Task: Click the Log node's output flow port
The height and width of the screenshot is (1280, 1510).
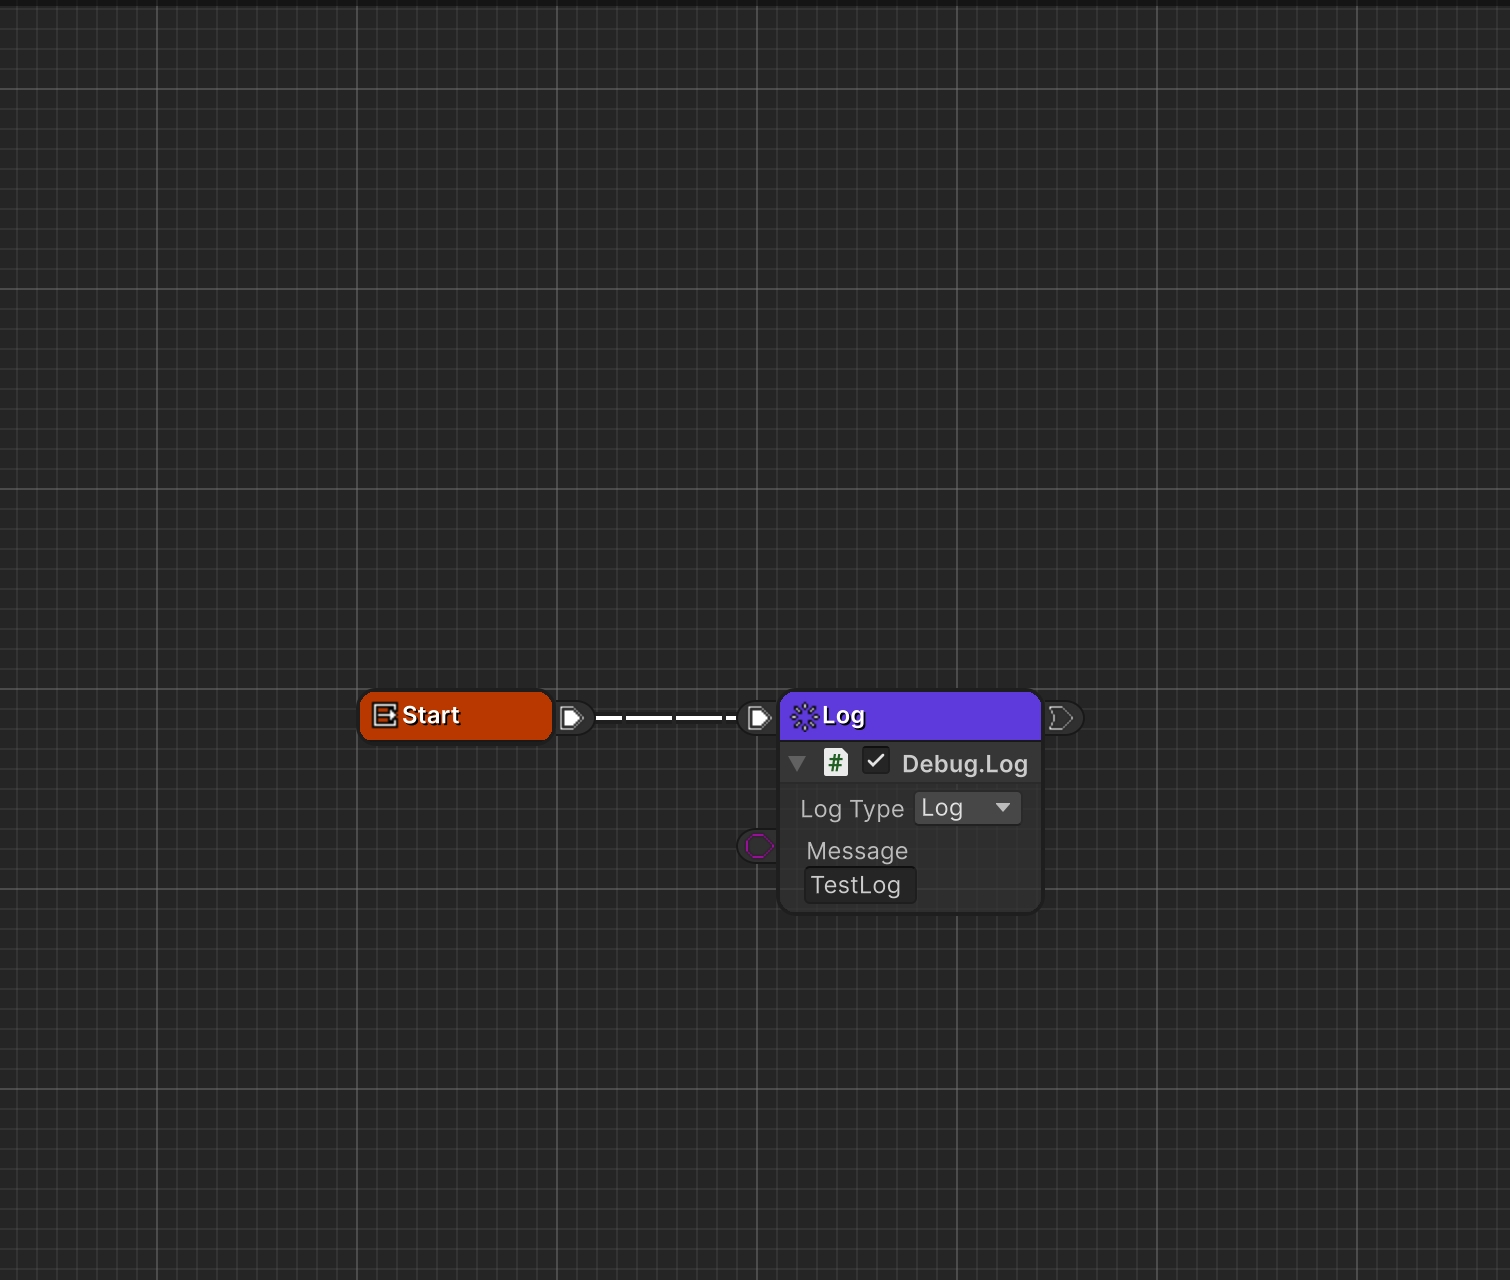Action: click(1061, 717)
